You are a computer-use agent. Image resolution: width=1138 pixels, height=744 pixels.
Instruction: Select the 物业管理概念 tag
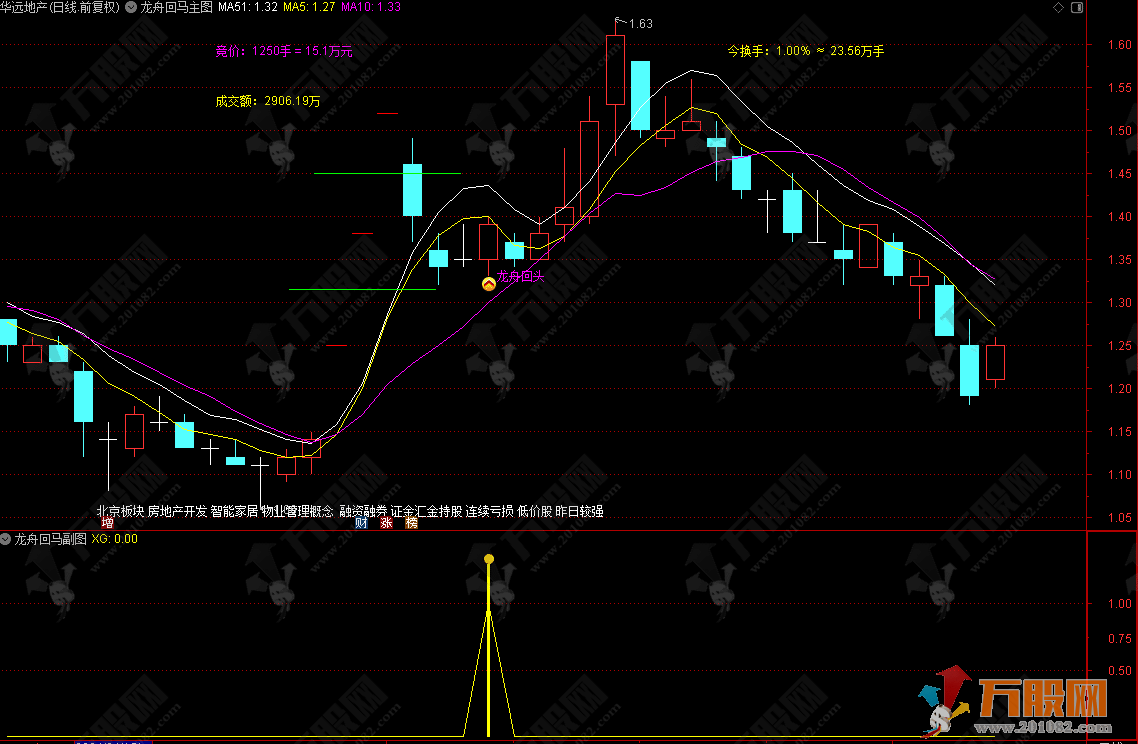tap(298, 511)
